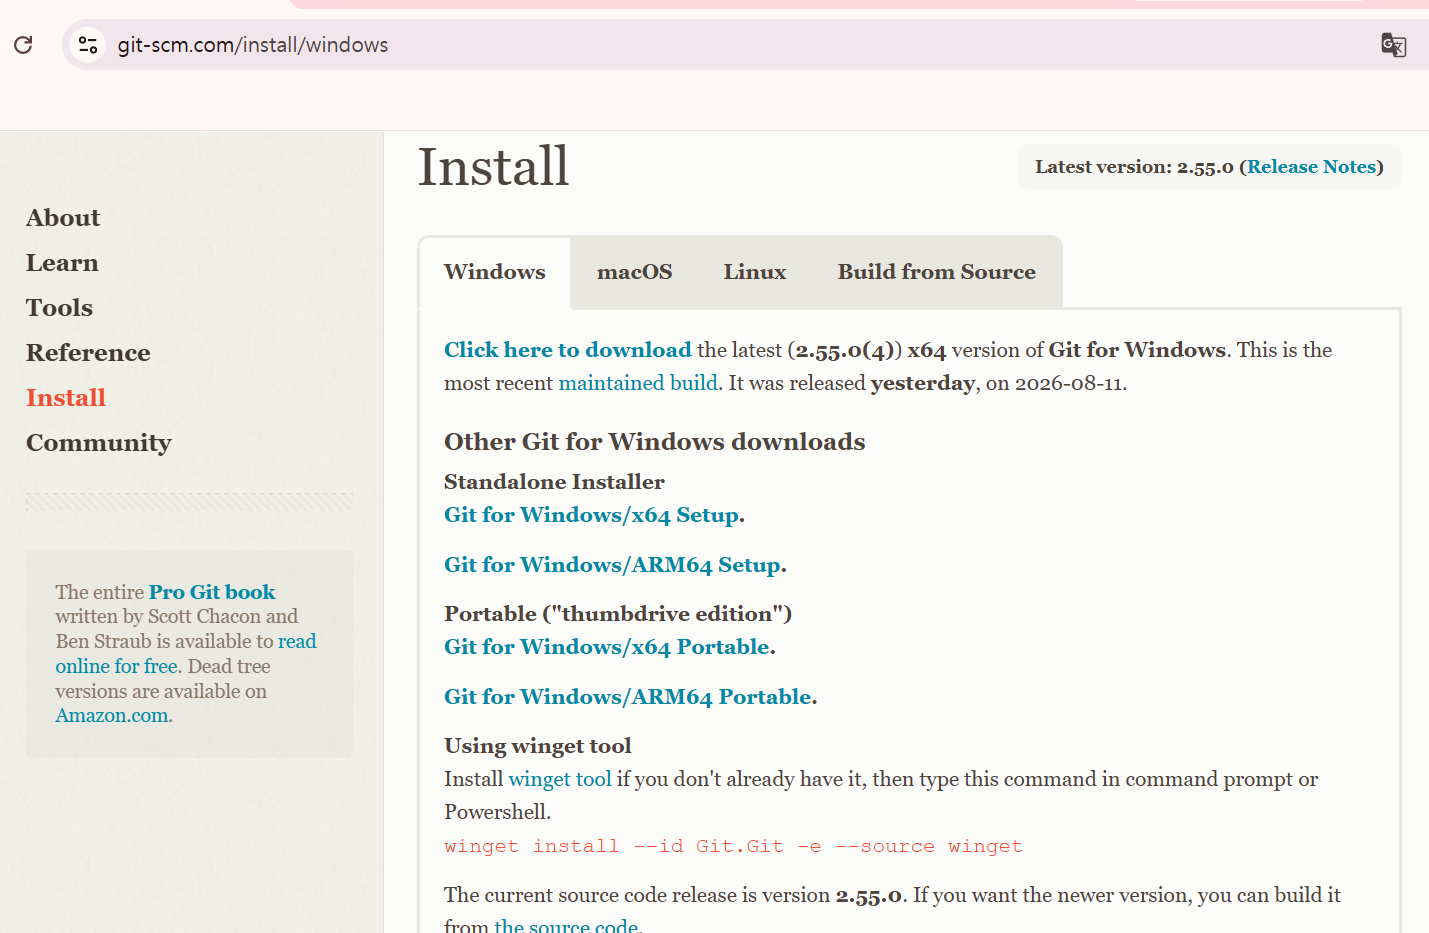Click the Other Git for Windows downloads heading
Viewport: 1429px width, 933px height.
click(x=655, y=442)
